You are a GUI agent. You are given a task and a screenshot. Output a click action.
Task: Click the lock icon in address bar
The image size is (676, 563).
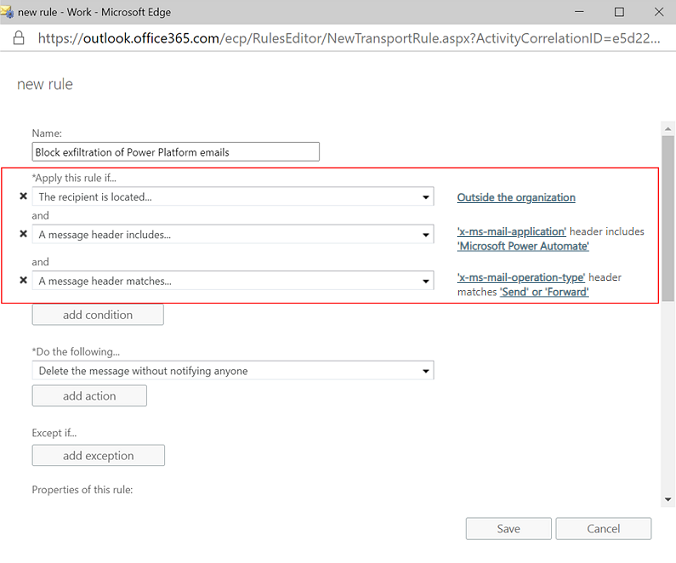point(19,38)
